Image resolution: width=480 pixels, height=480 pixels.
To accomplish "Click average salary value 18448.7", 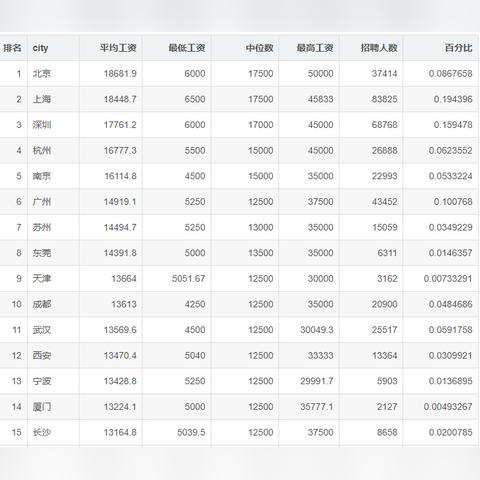I will click(x=120, y=99).
